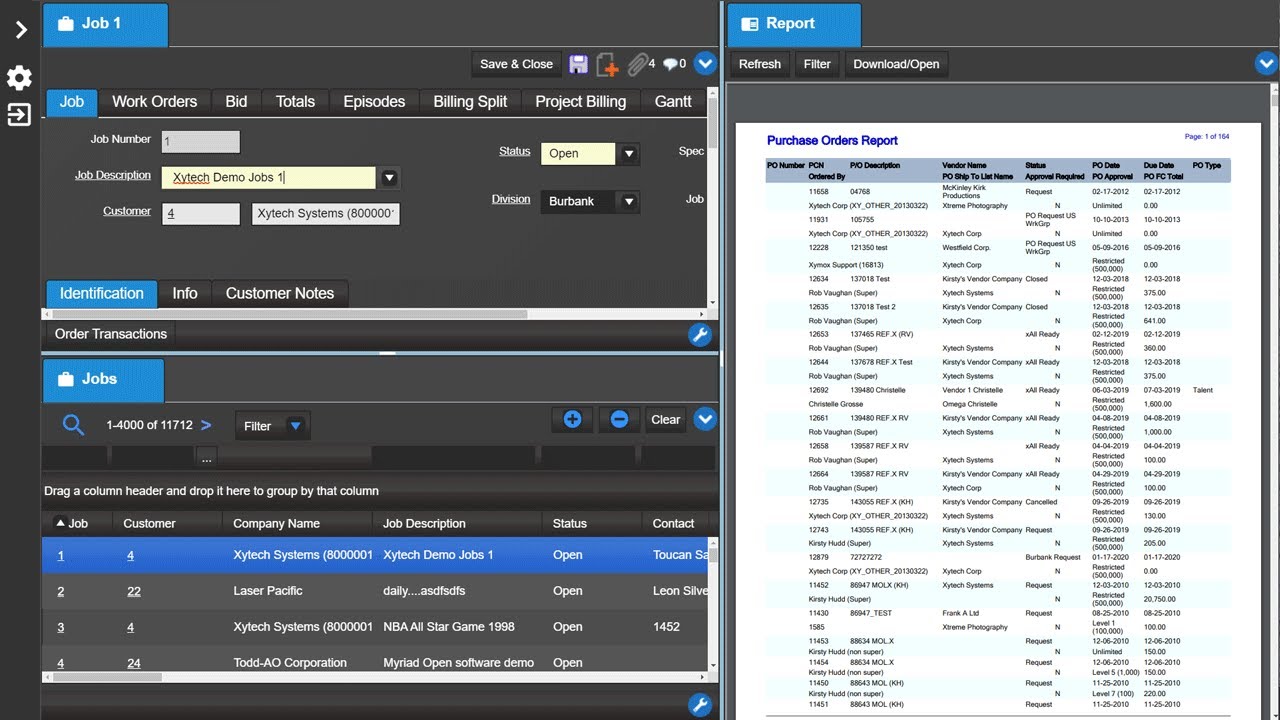The height and width of the screenshot is (720, 1280).
Task: Open job number 3 link in grid
Action: coord(61,627)
